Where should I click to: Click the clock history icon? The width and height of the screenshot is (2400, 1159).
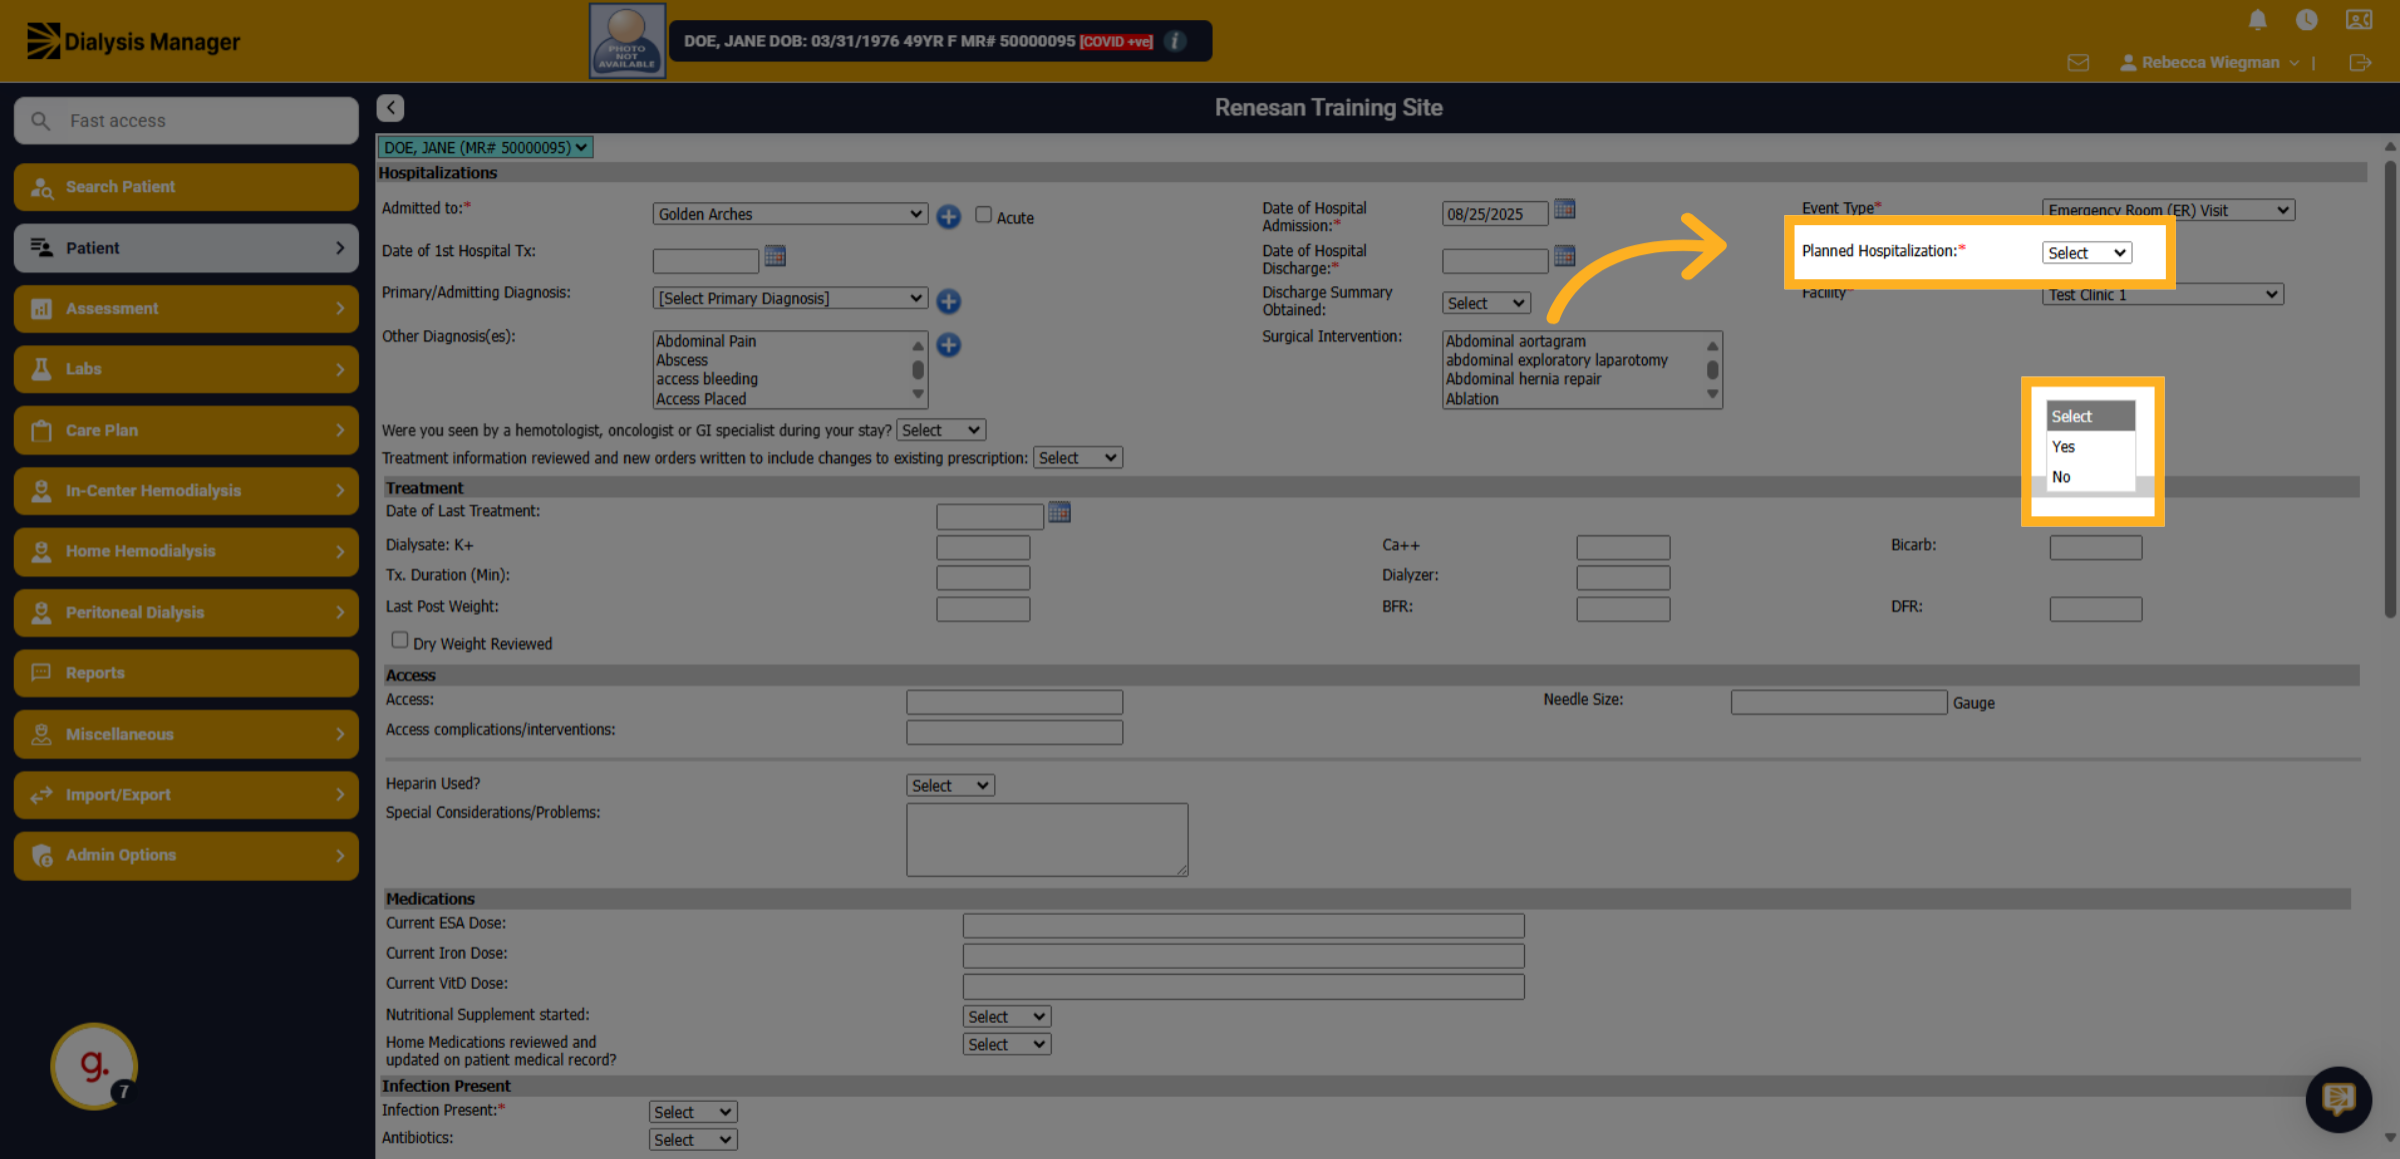[2307, 20]
